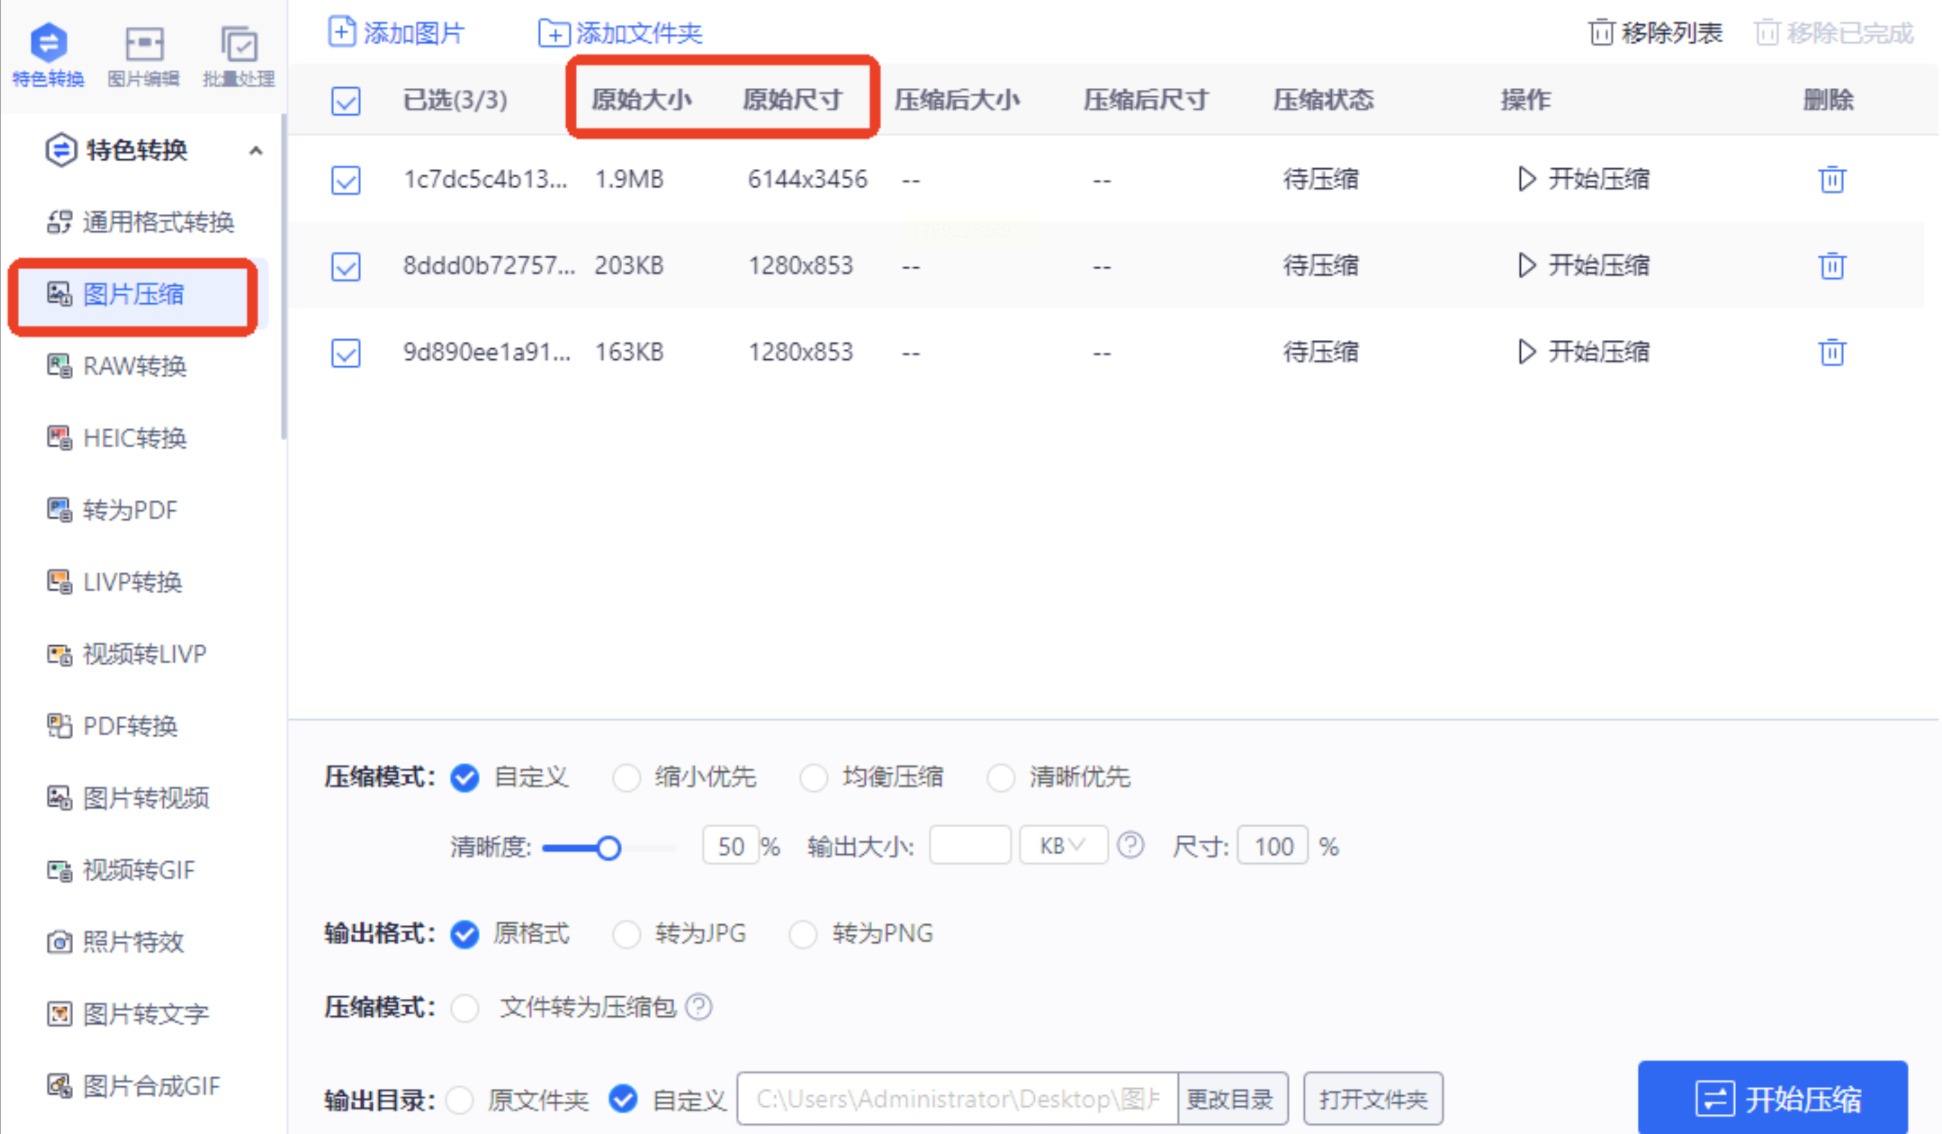Click the 添加图片 icon
The height and width of the screenshot is (1134, 1942).
click(341, 32)
